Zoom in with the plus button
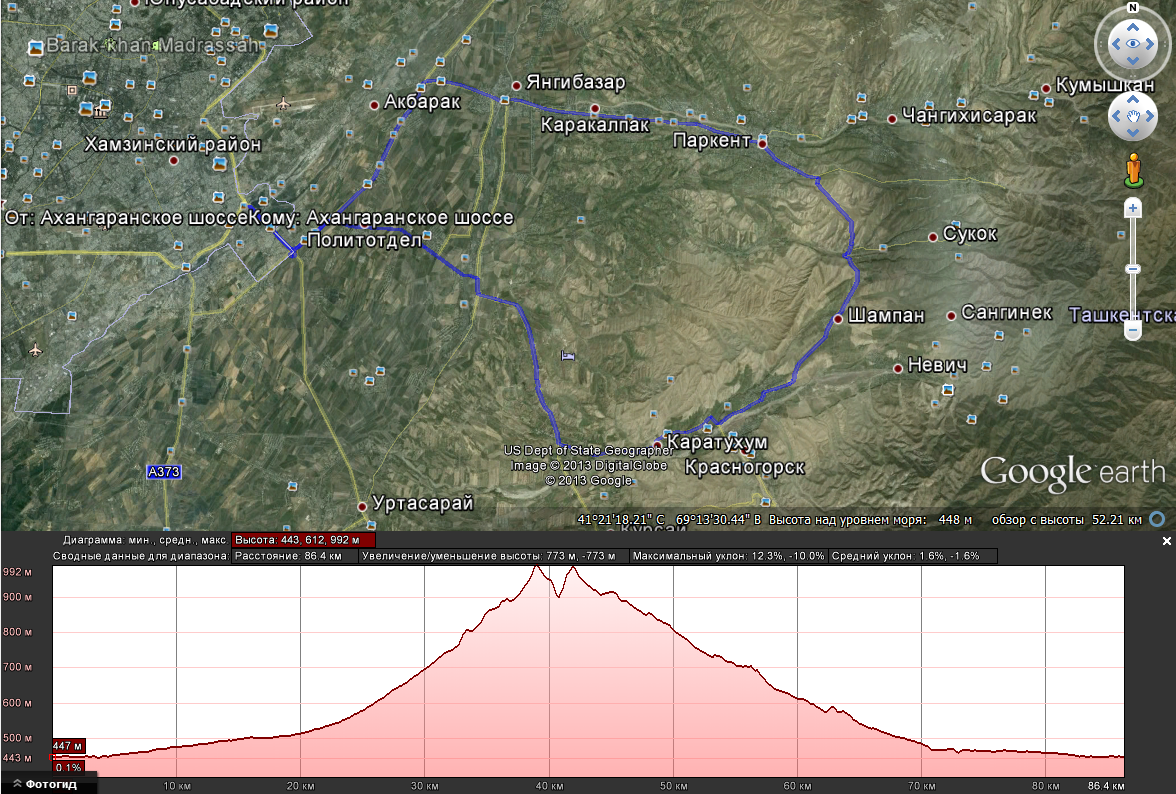The image size is (1176, 794). click(x=1133, y=208)
